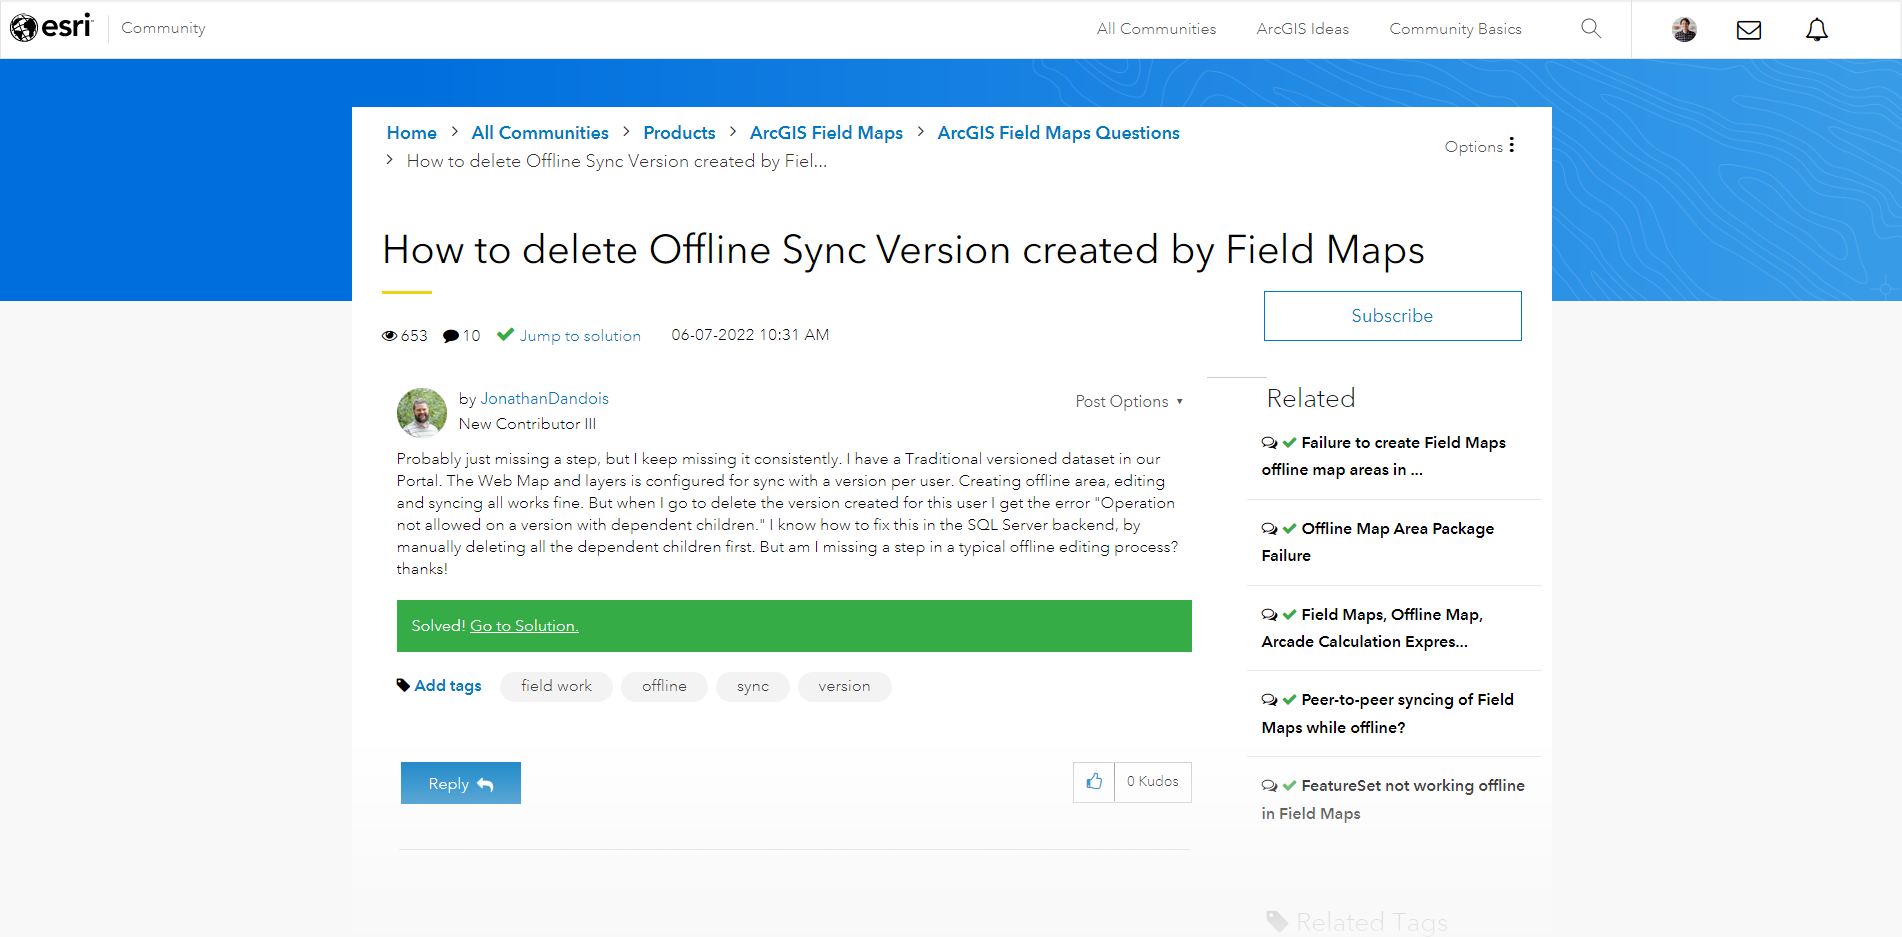
Task: Click the Reply button
Action: 461,783
